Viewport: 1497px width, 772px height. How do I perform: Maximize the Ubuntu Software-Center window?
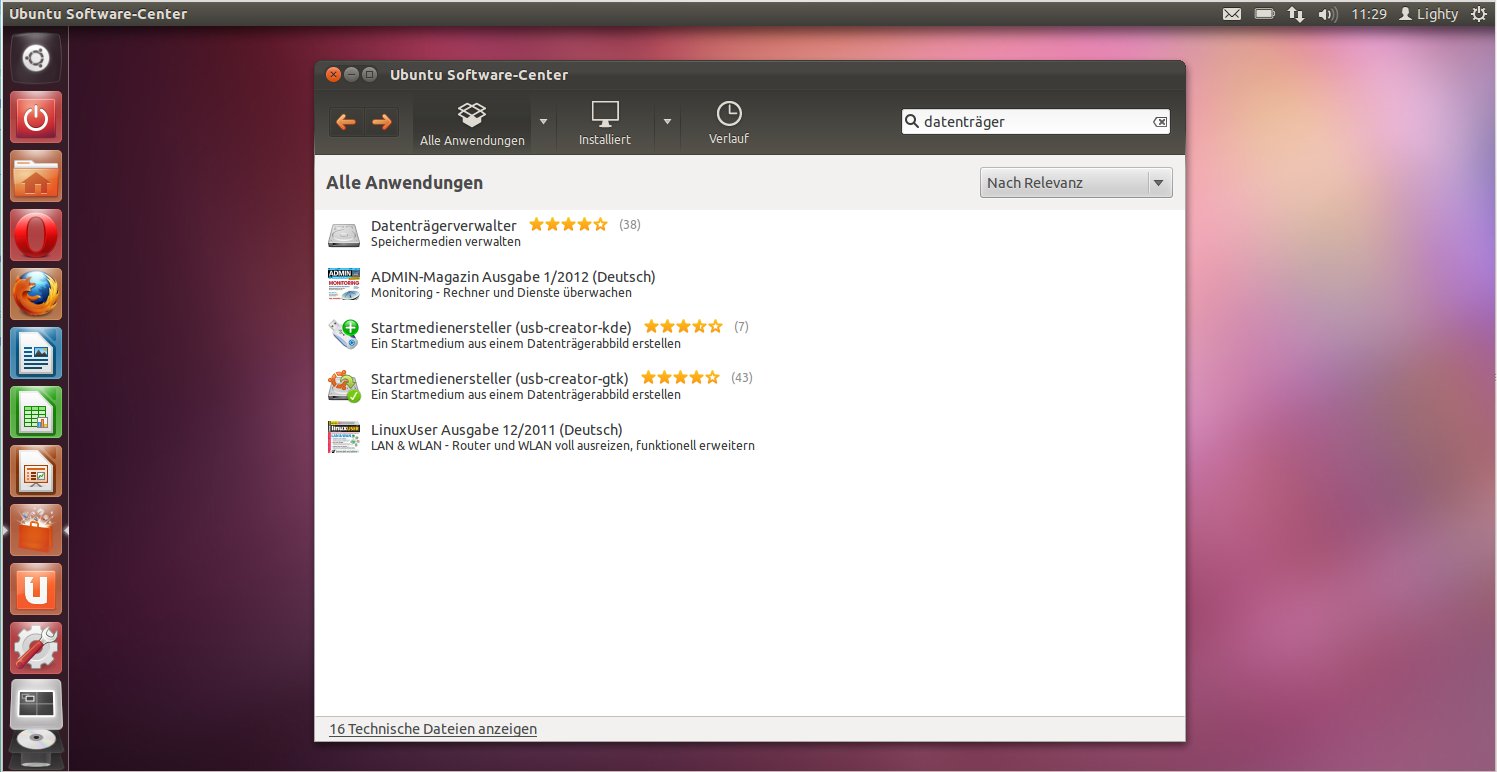(369, 74)
